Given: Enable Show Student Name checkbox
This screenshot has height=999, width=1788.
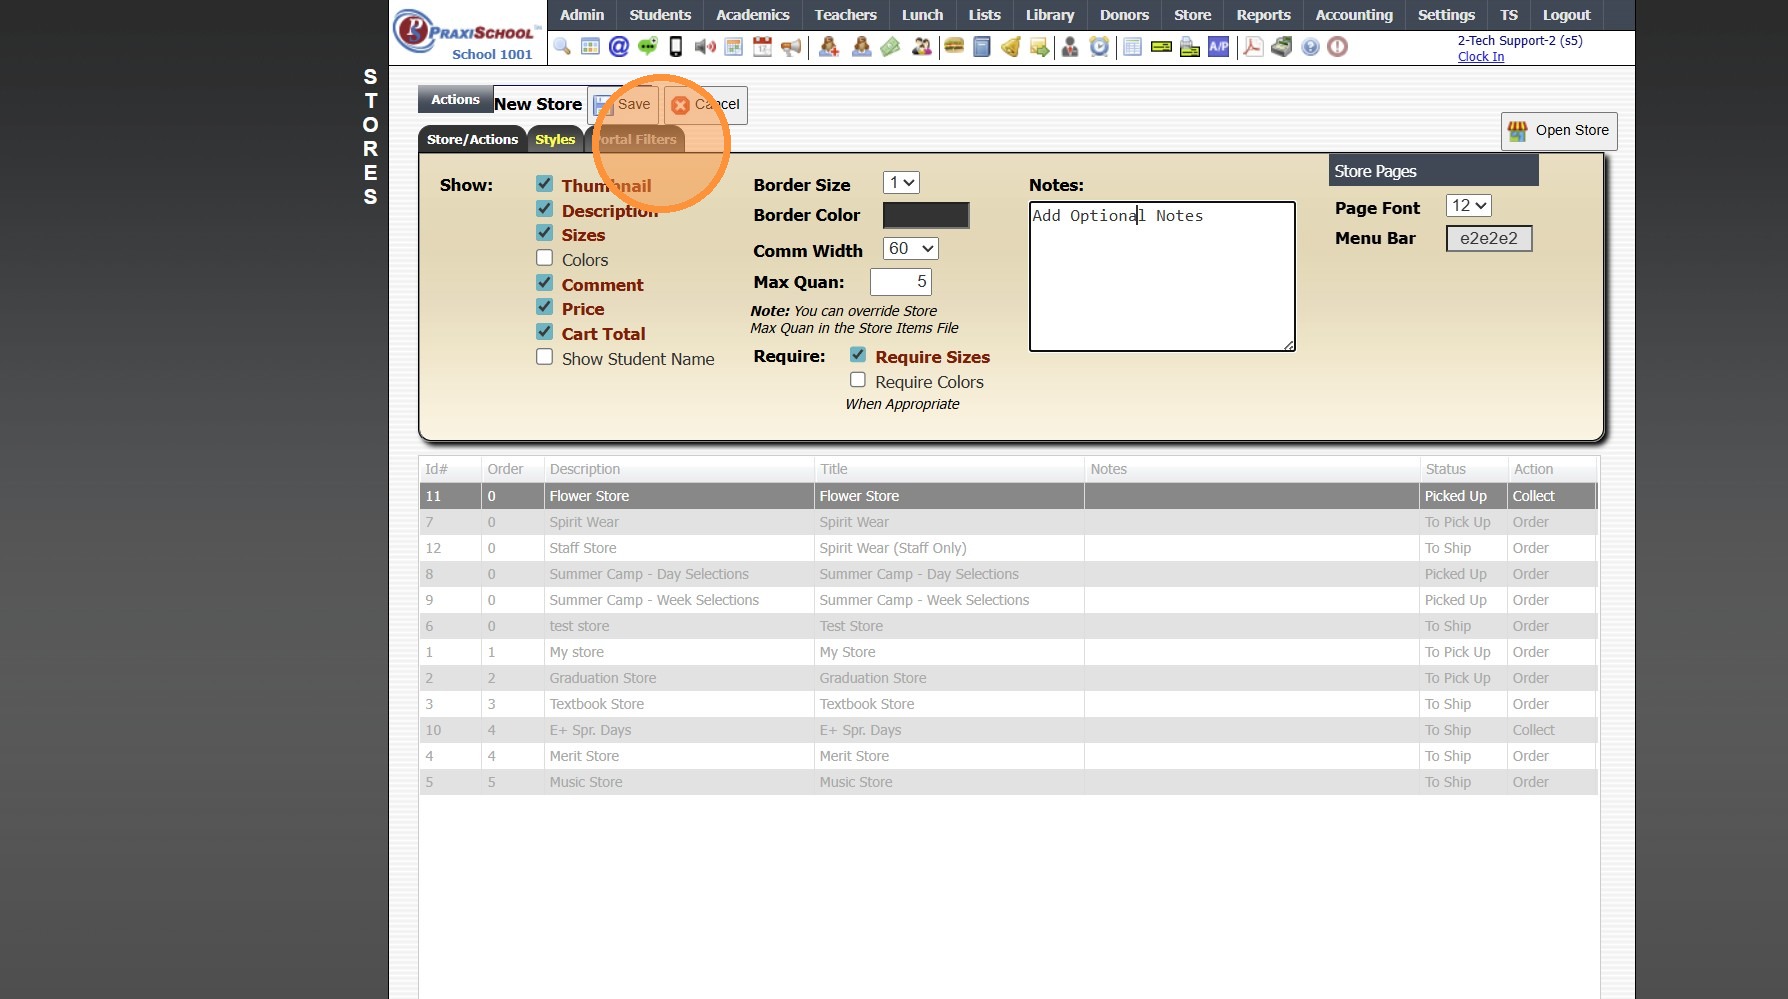Looking at the screenshot, I should (545, 357).
